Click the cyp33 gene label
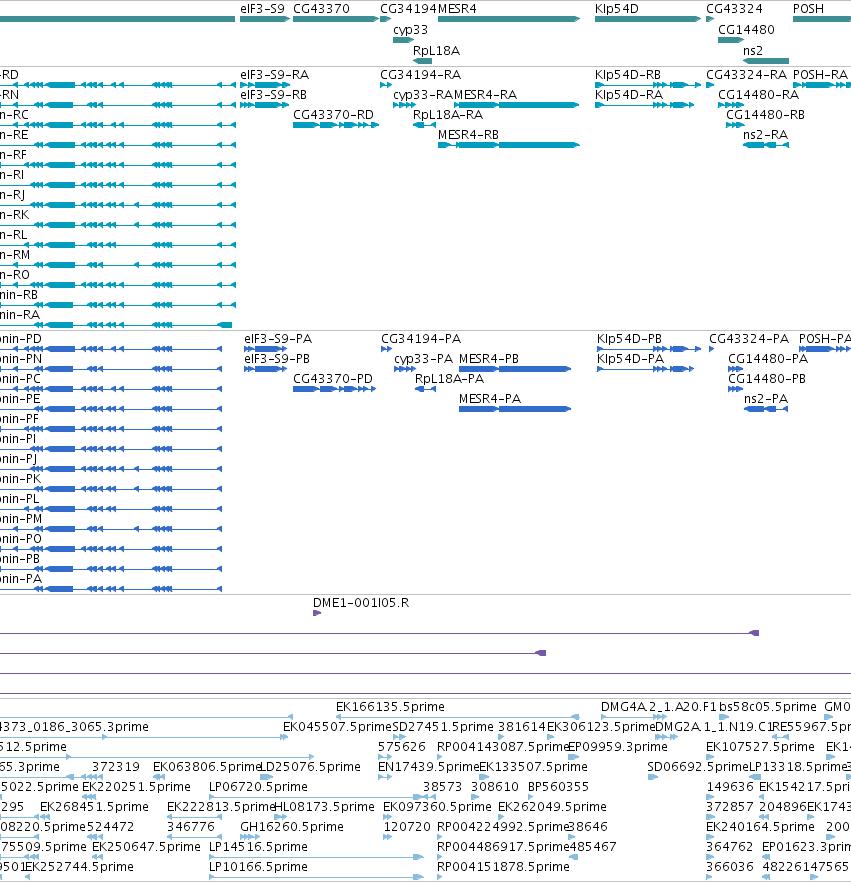 point(411,30)
